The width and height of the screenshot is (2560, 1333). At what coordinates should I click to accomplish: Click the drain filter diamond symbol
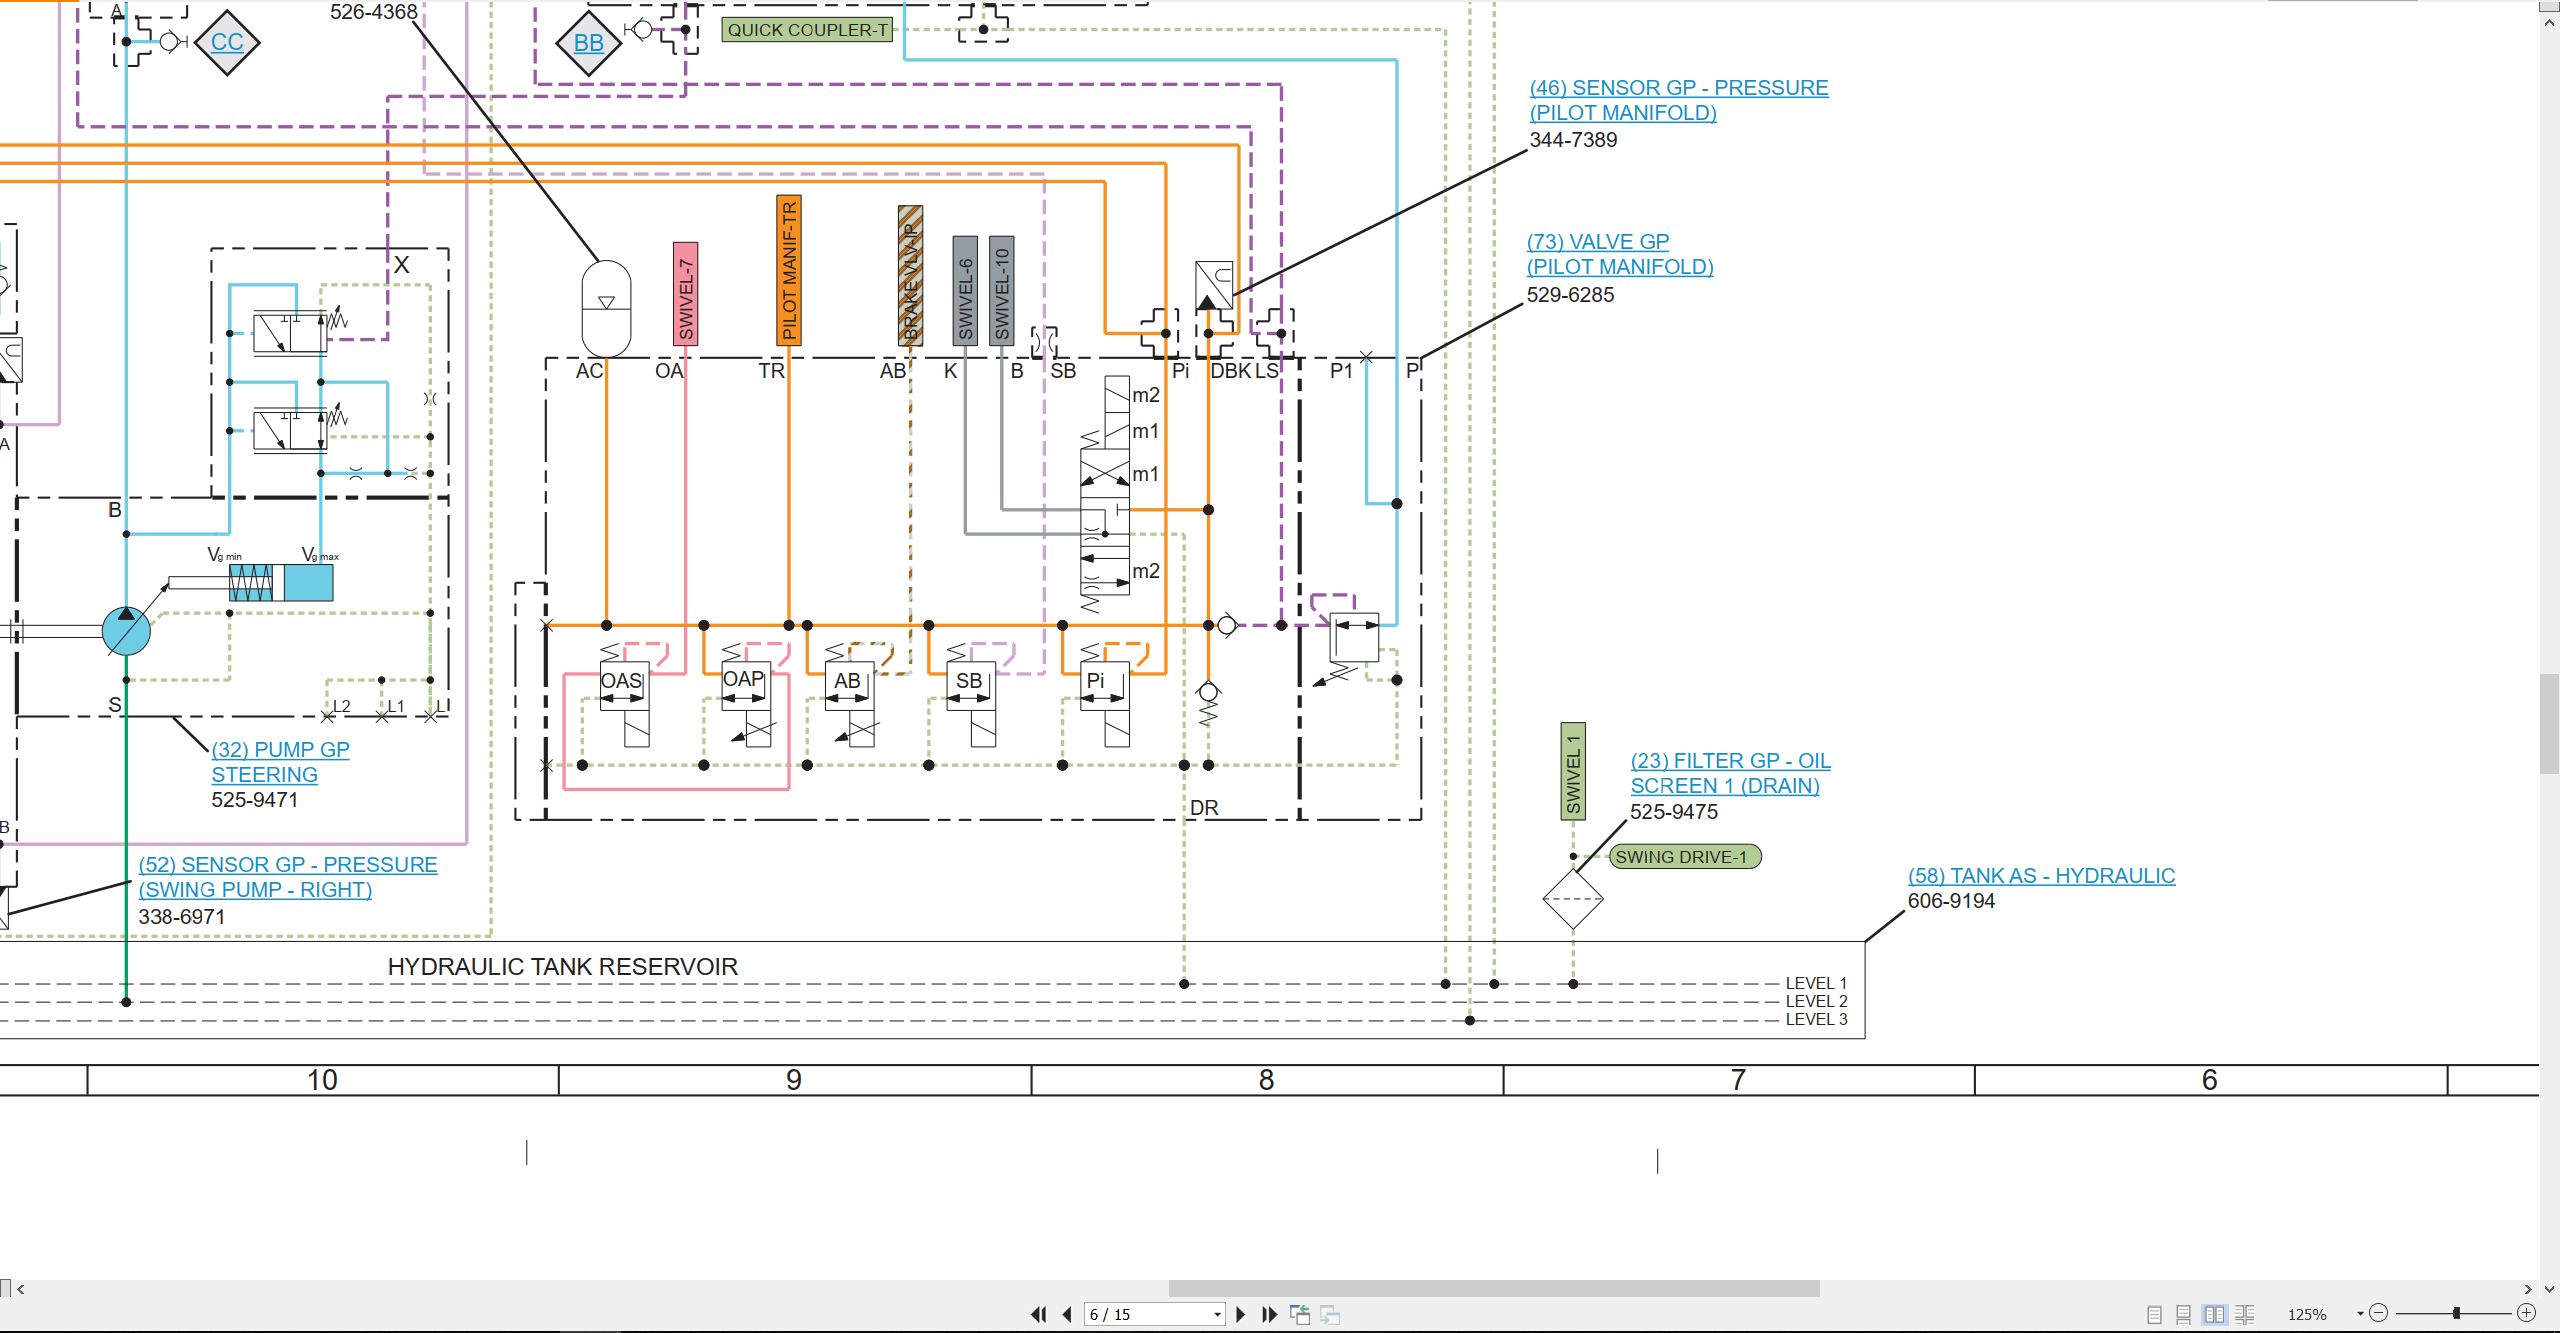coord(1573,899)
